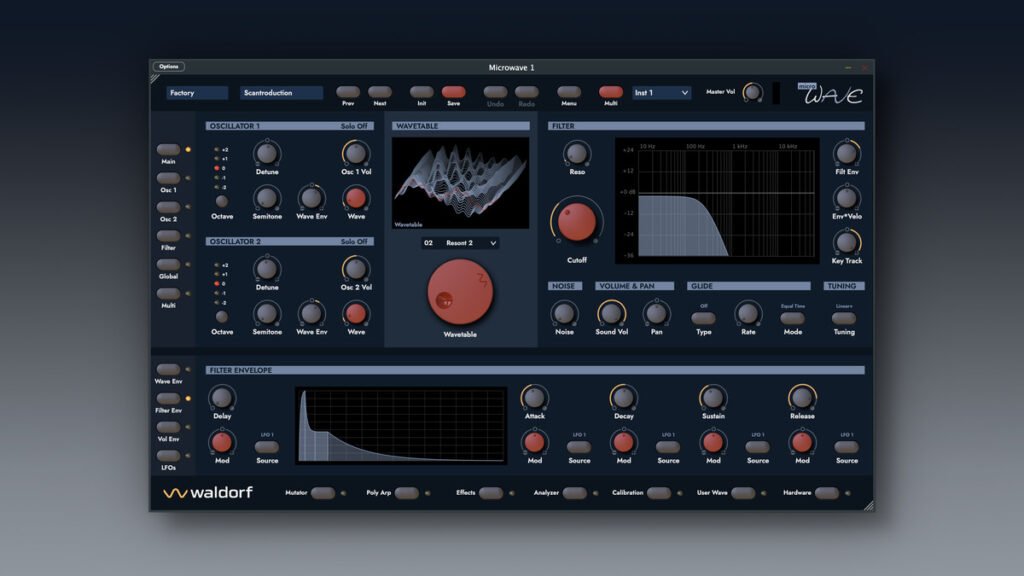Switch to the Global page
The width and height of the screenshot is (1024, 576).
168,264
